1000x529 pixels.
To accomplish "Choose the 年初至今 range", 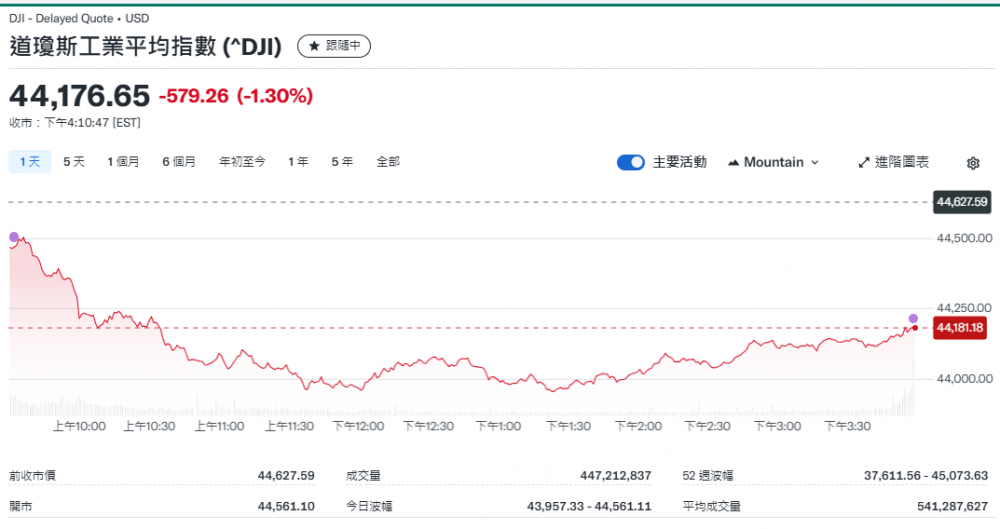I will coord(242,162).
